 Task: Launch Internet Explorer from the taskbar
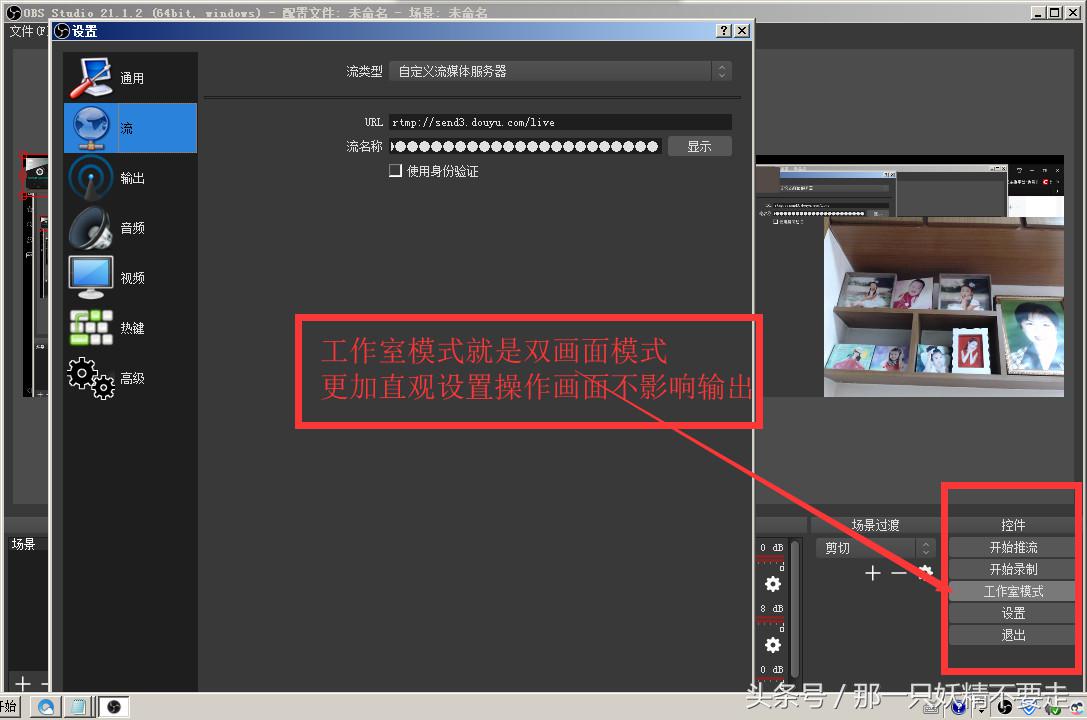coord(46,706)
